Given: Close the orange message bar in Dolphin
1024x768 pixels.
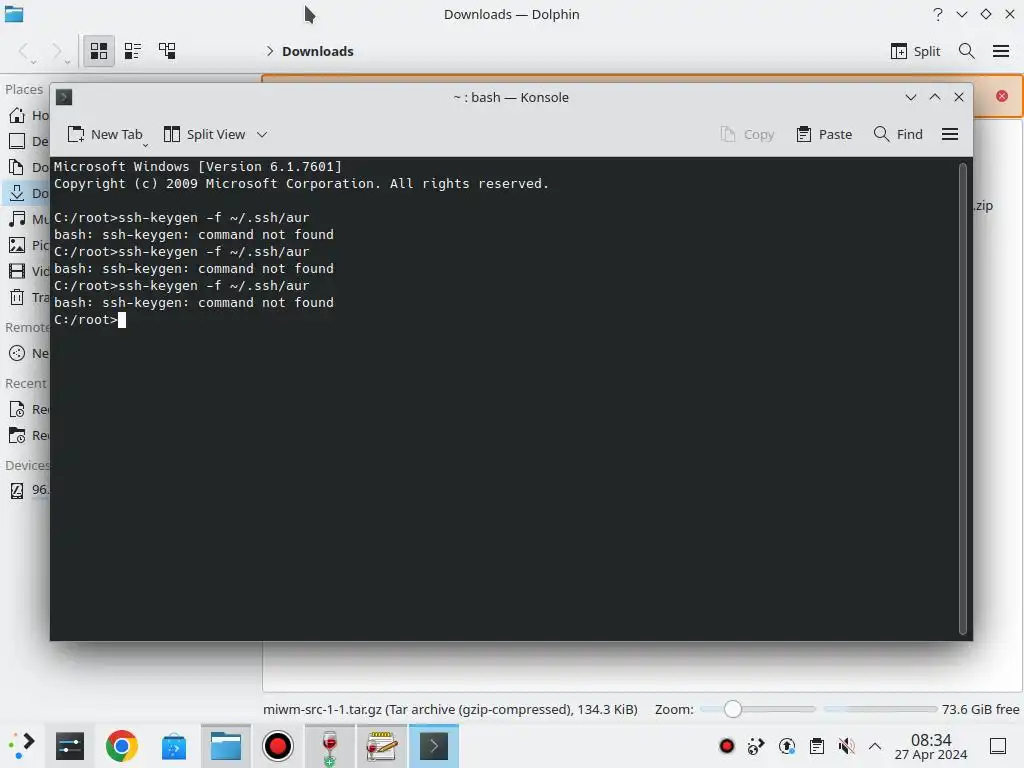Looking at the screenshot, I should click(x=1002, y=96).
